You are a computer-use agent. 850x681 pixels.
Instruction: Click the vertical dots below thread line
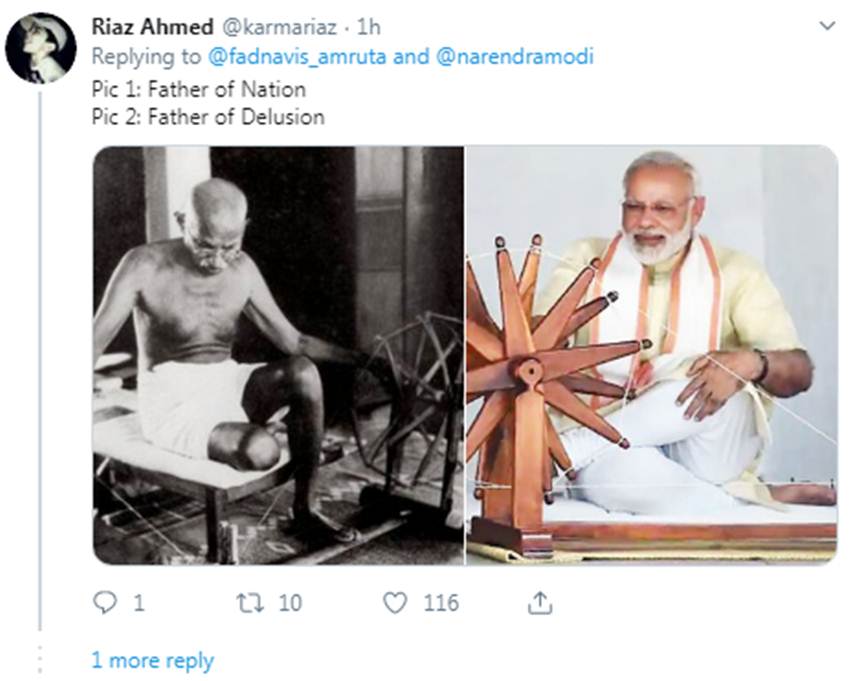coord(40,660)
